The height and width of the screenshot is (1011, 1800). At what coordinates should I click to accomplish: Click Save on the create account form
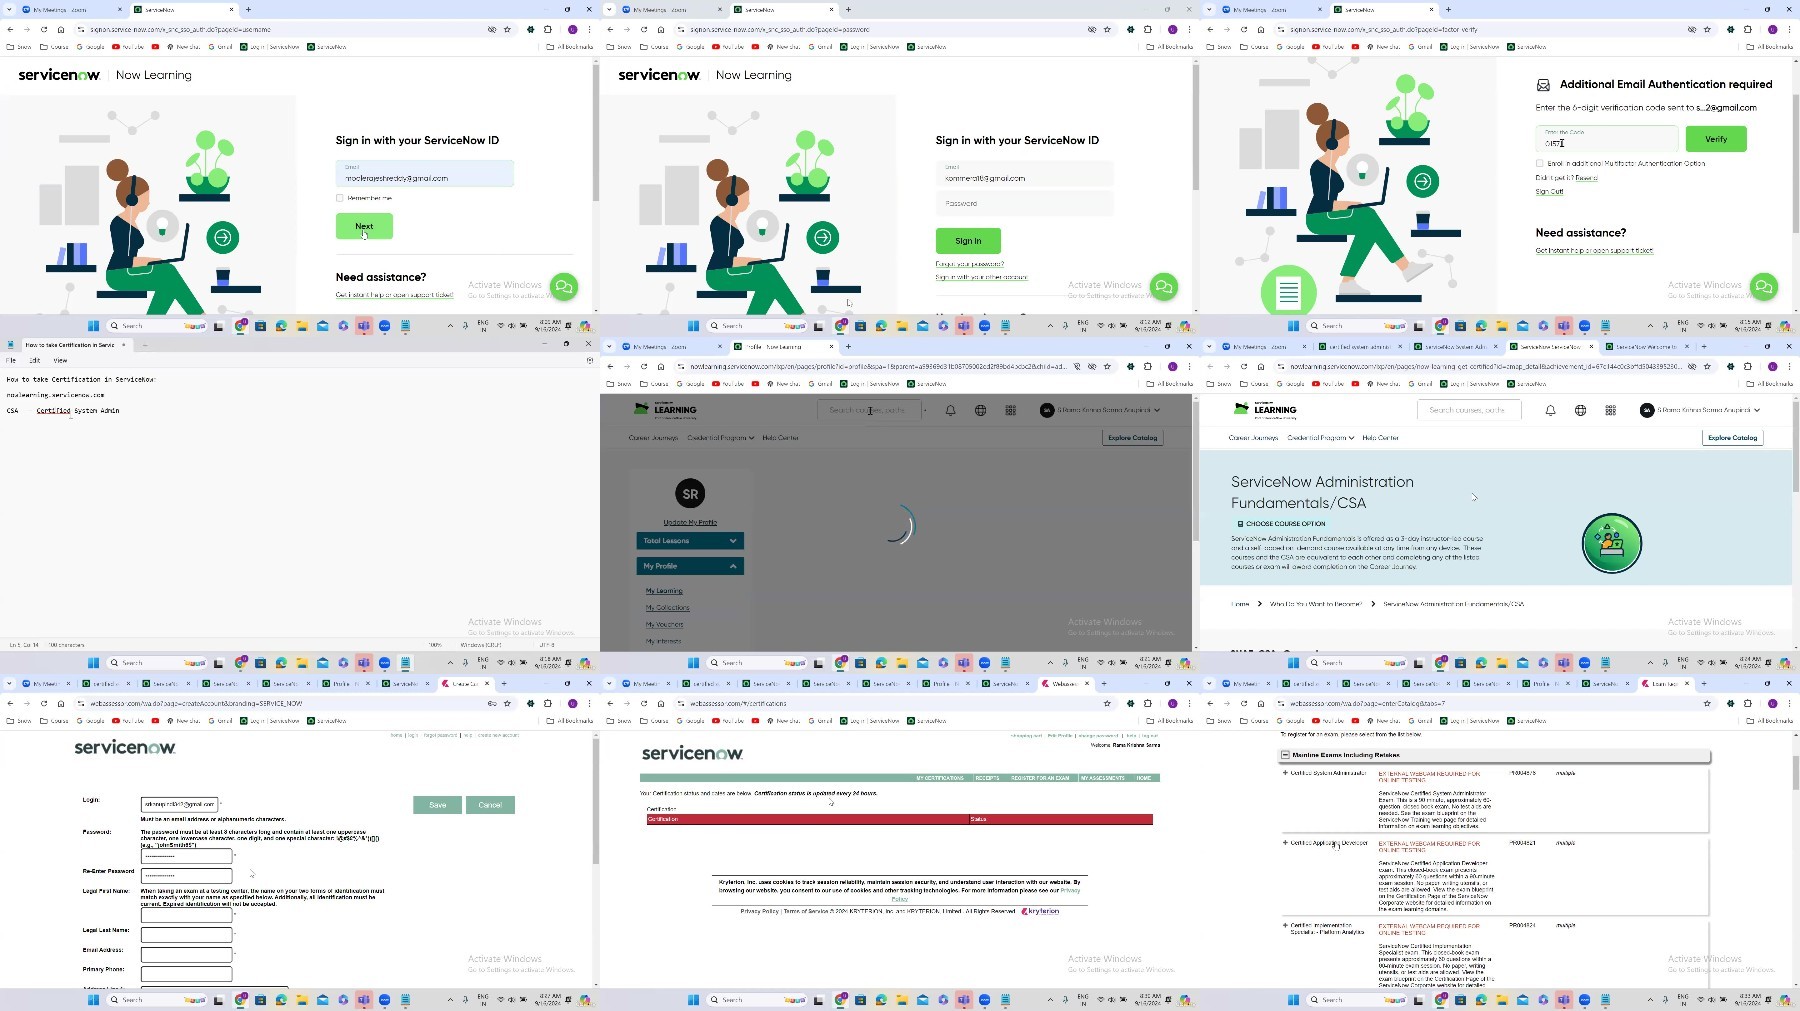coord(438,805)
